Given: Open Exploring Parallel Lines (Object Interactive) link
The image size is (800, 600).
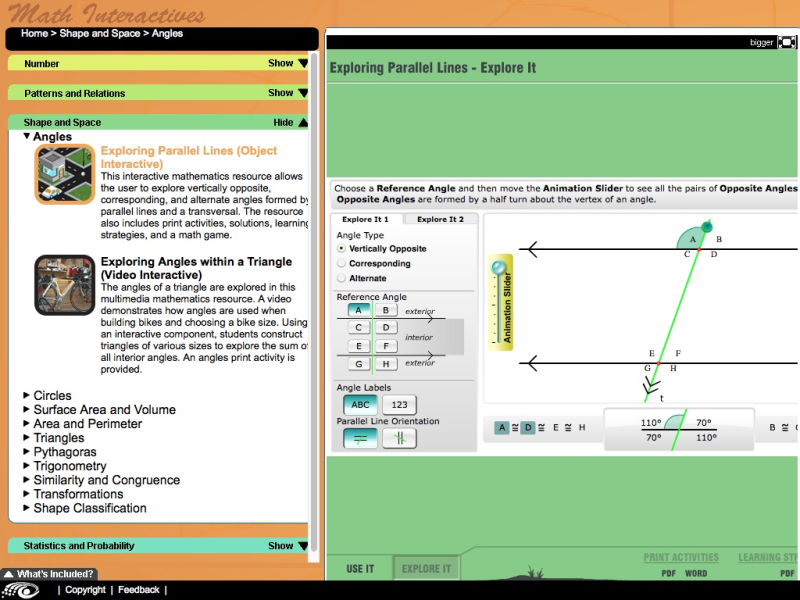Looking at the screenshot, I should click(x=189, y=157).
